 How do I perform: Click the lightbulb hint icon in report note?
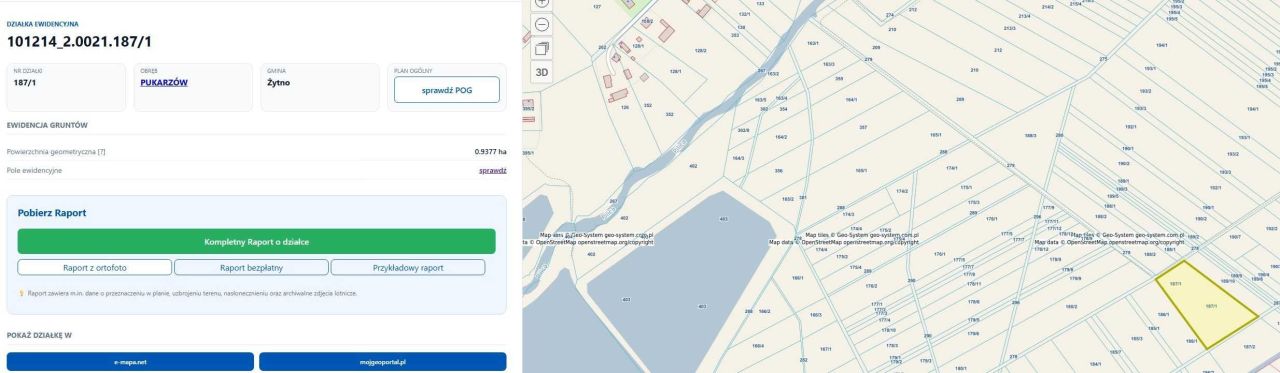(x=22, y=293)
